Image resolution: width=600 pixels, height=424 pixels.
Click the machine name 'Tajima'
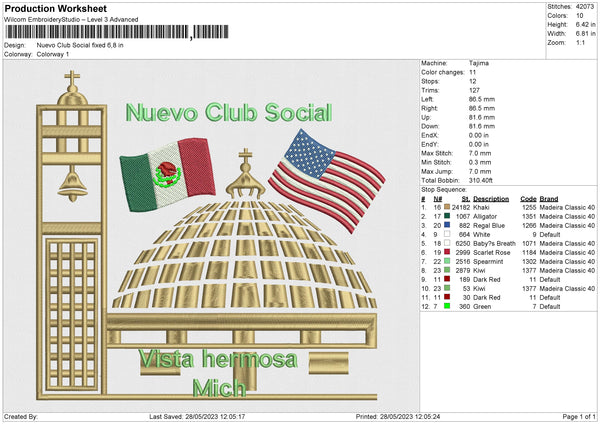479,63
